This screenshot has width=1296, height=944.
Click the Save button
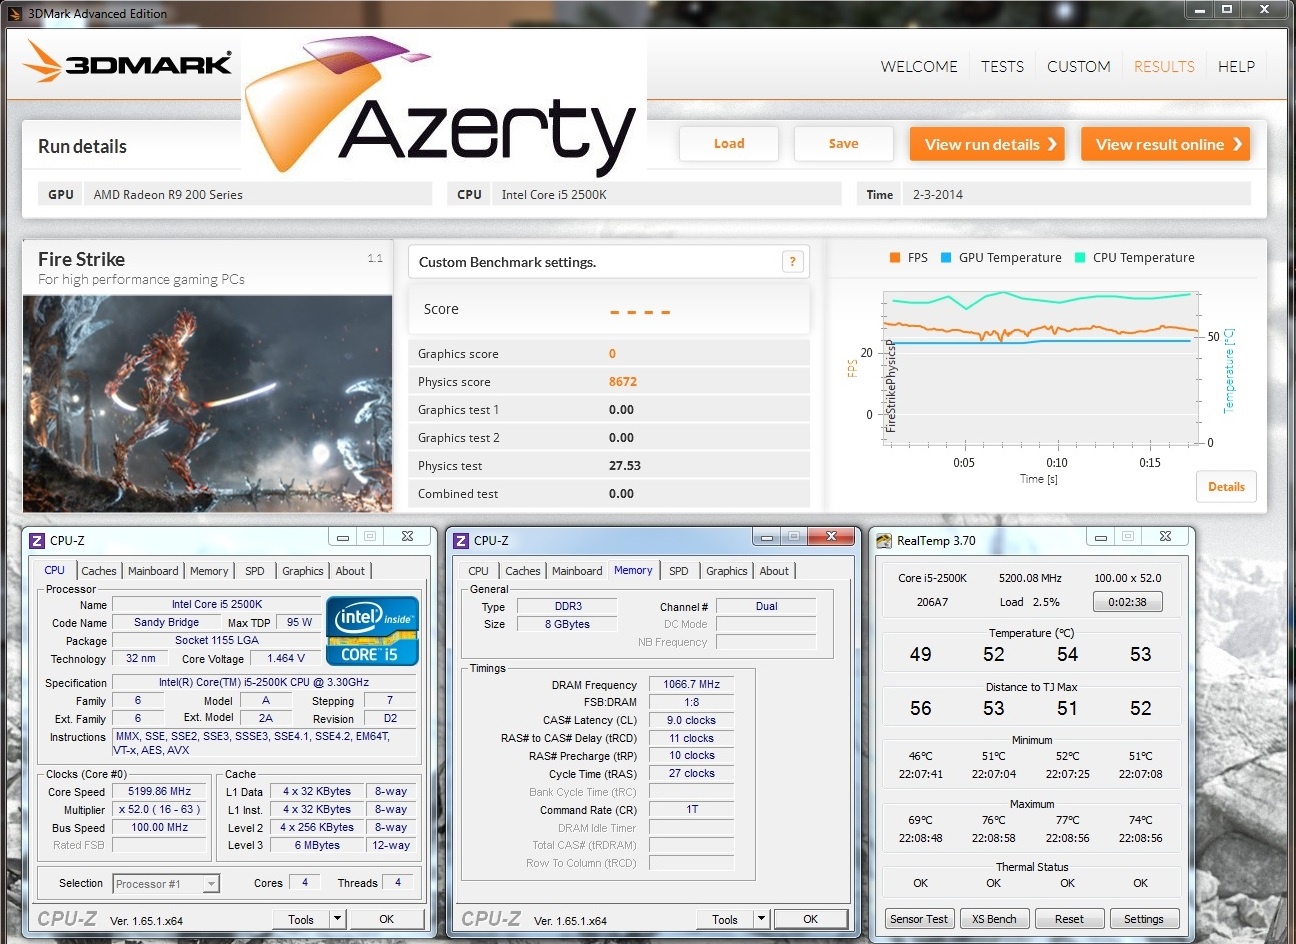[843, 144]
